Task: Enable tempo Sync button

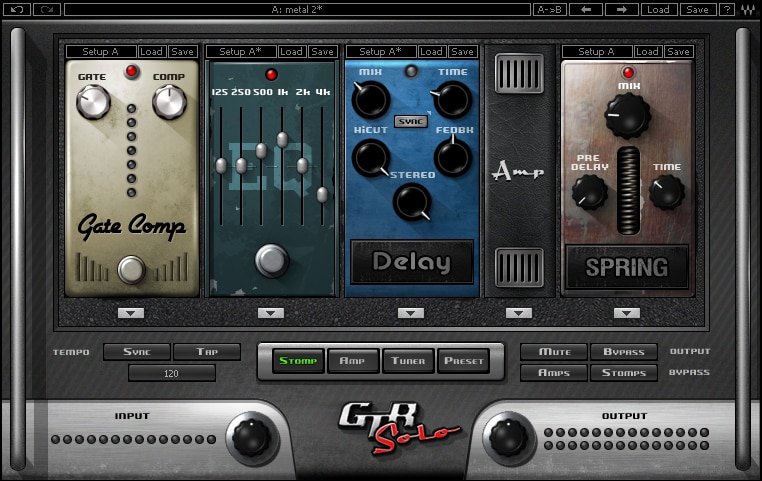Action: 137,352
